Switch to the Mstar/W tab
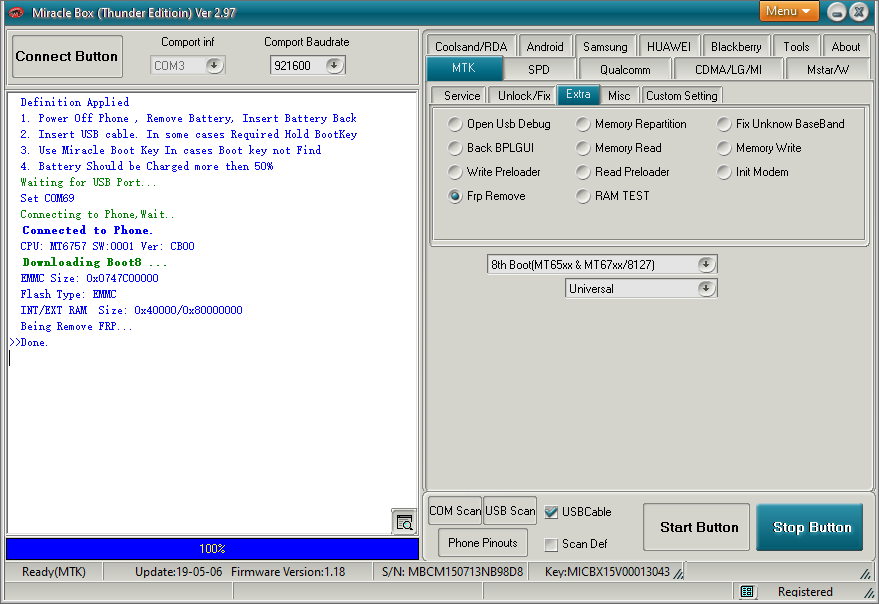The image size is (879, 604). point(828,70)
